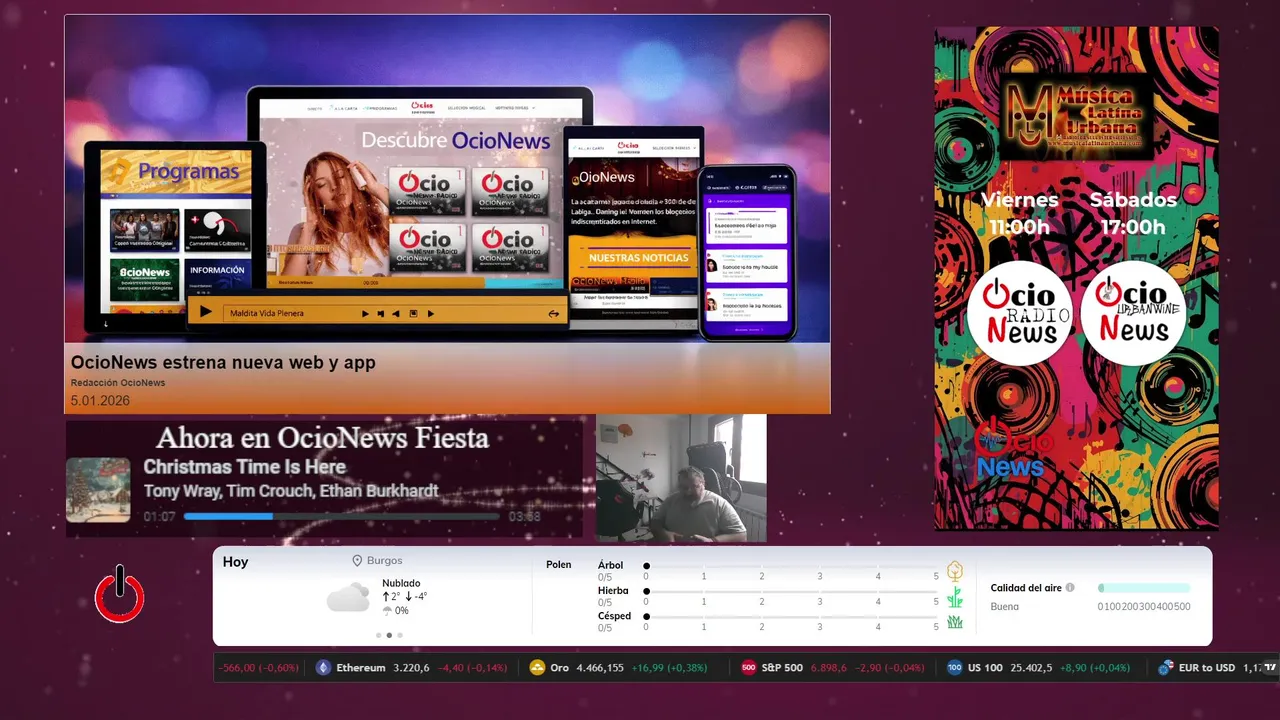Click the date 5.01.2026
Image resolution: width=1280 pixels, height=720 pixels.
click(100, 401)
